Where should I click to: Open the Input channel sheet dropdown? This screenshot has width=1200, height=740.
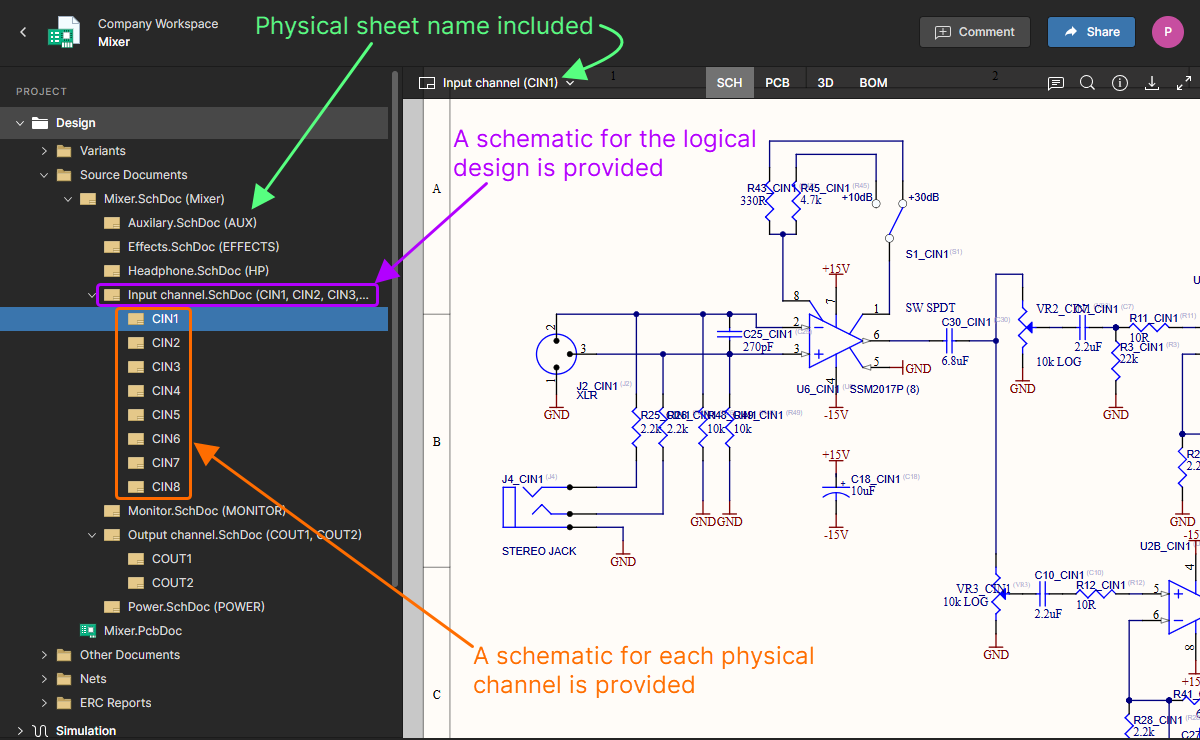coord(570,84)
